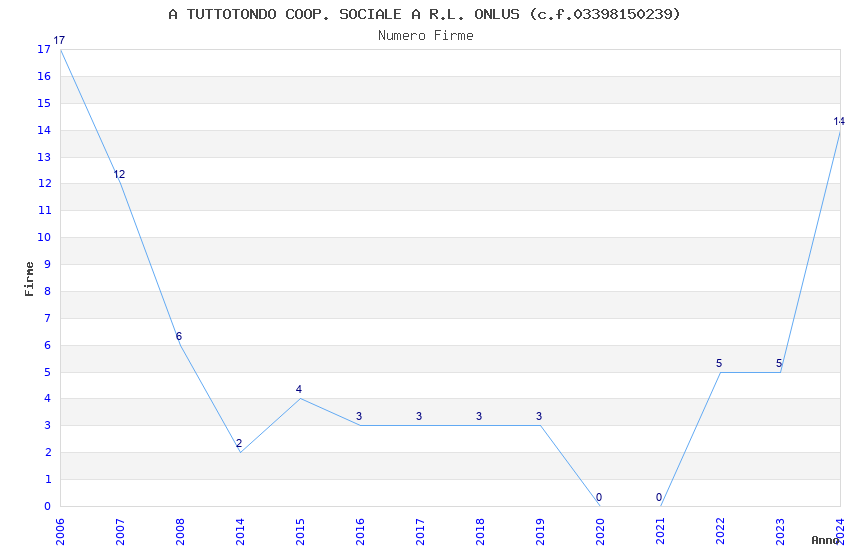The width and height of the screenshot is (850, 550).
Task: Select y-axis tick label 5
Action: [x=48, y=372]
